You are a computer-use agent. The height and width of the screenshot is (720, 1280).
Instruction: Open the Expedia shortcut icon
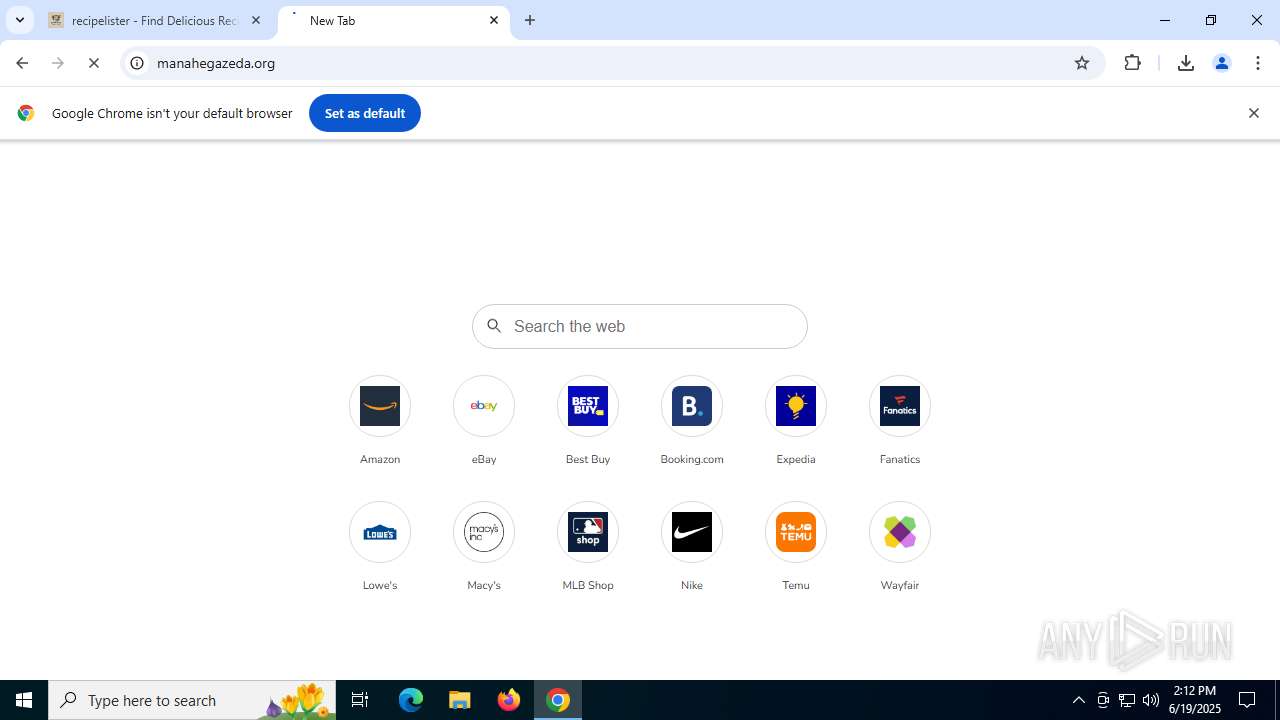tap(796, 406)
